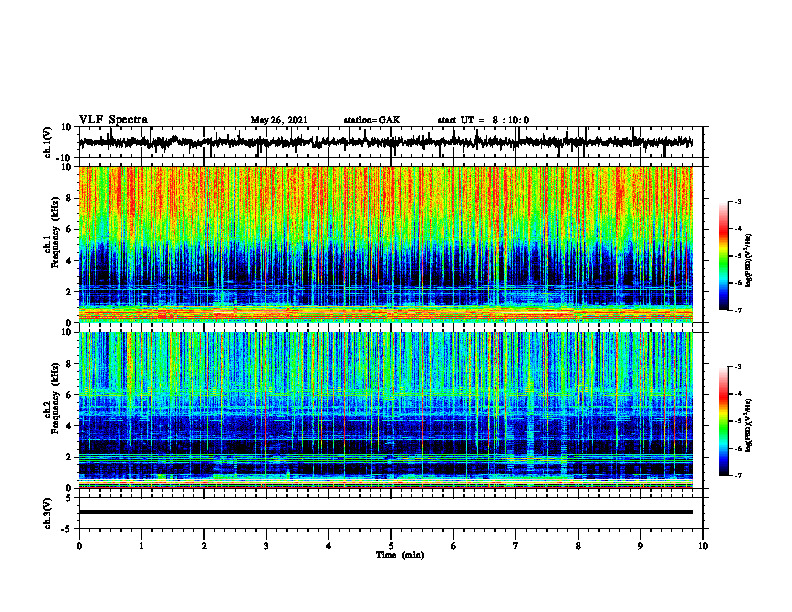Click the "station=GAK" header label
This screenshot has height=612, width=792.
372,120
